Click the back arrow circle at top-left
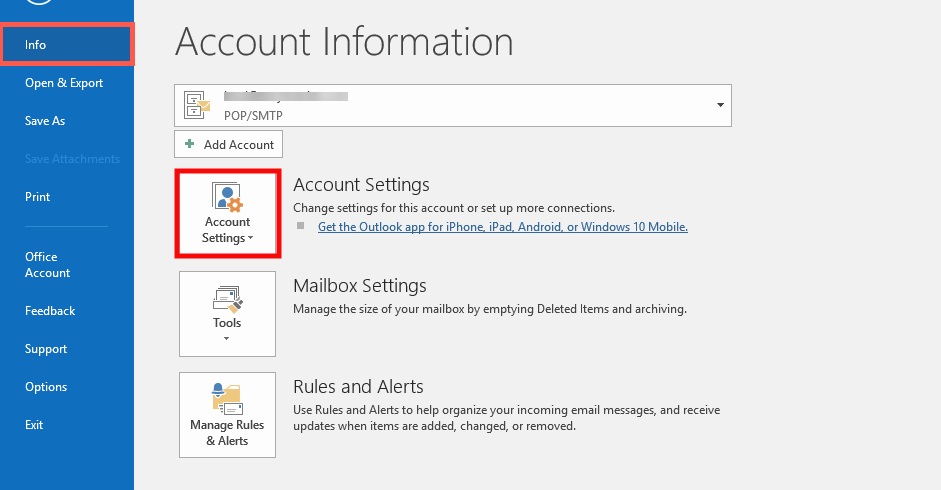Image resolution: width=941 pixels, height=490 pixels. click(38, 5)
